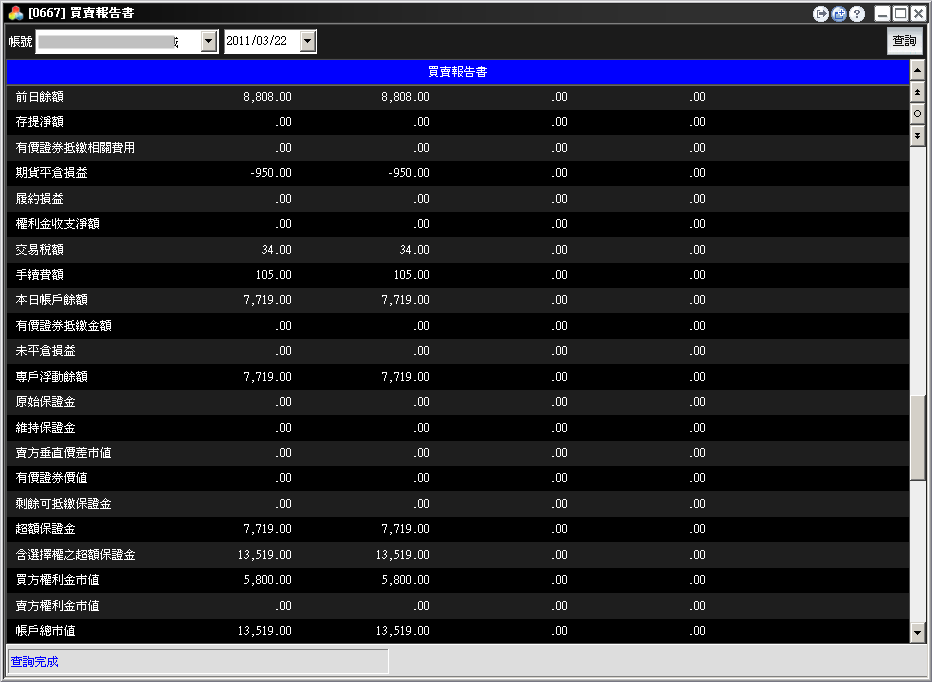Viewport: 932px width, 682px height.
Task: Click first-column -950.00 in 期貨平倉損益 row
Action: [271, 173]
